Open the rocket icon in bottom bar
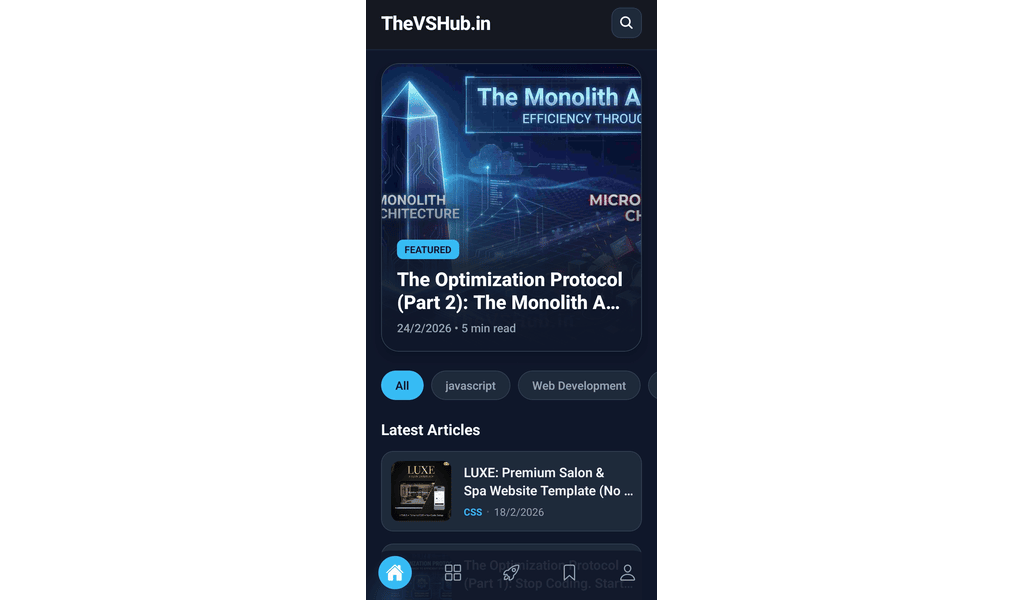The height and width of the screenshot is (600, 1024). [511, 573]
